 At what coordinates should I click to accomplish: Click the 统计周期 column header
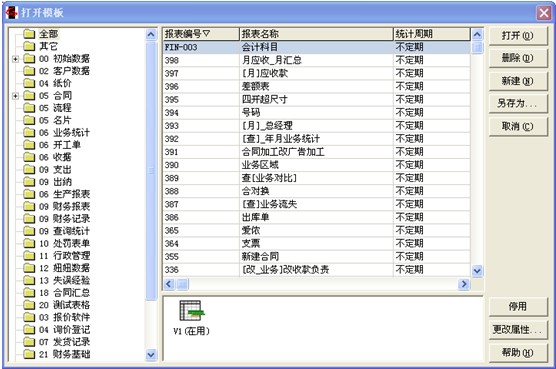click(x=432, y=34)
